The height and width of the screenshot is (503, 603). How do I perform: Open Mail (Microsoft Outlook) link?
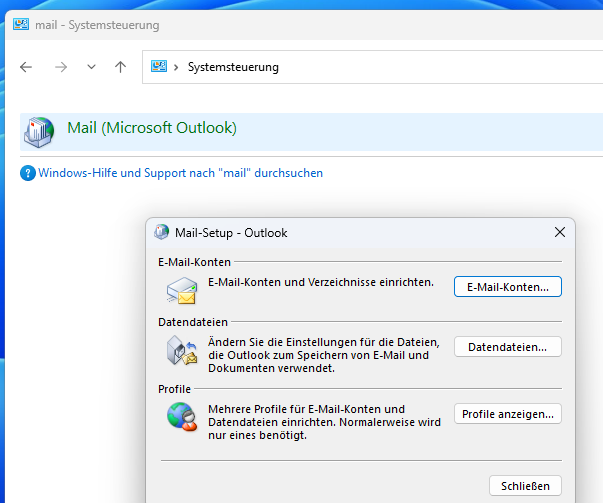click(152, 128)
